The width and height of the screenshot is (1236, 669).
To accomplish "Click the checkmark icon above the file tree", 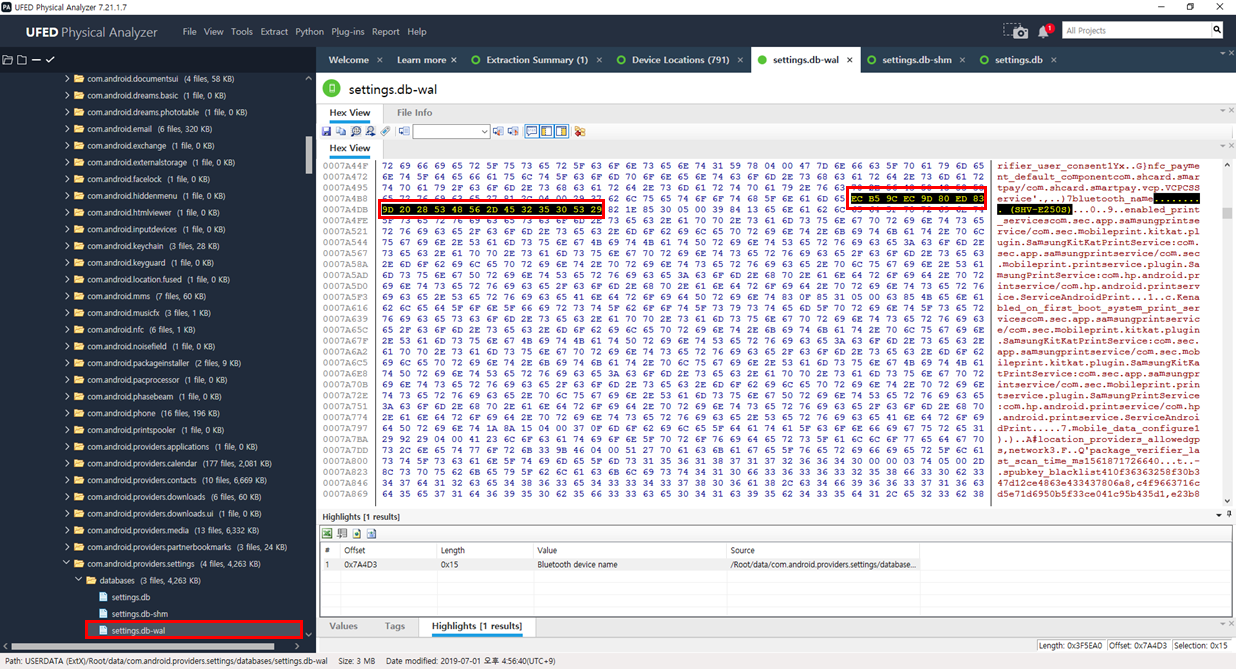I will (x=50, y=60).
